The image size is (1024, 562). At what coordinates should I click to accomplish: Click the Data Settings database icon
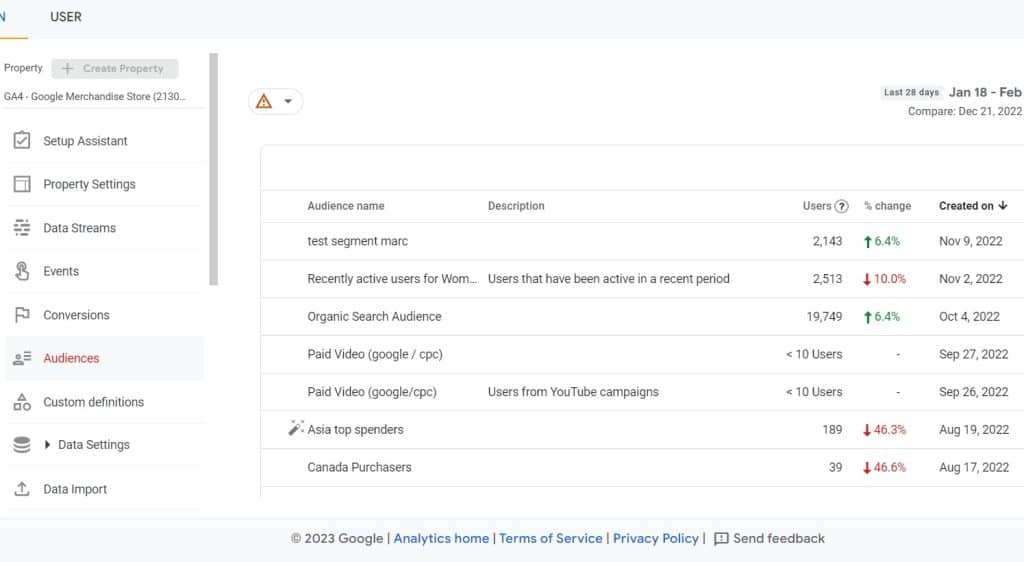22,445
